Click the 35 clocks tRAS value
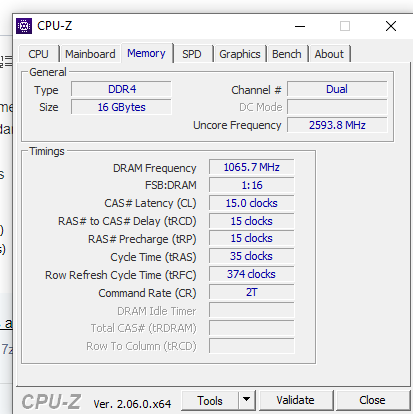This screenshot has height=414, width=413. point(252,256)
